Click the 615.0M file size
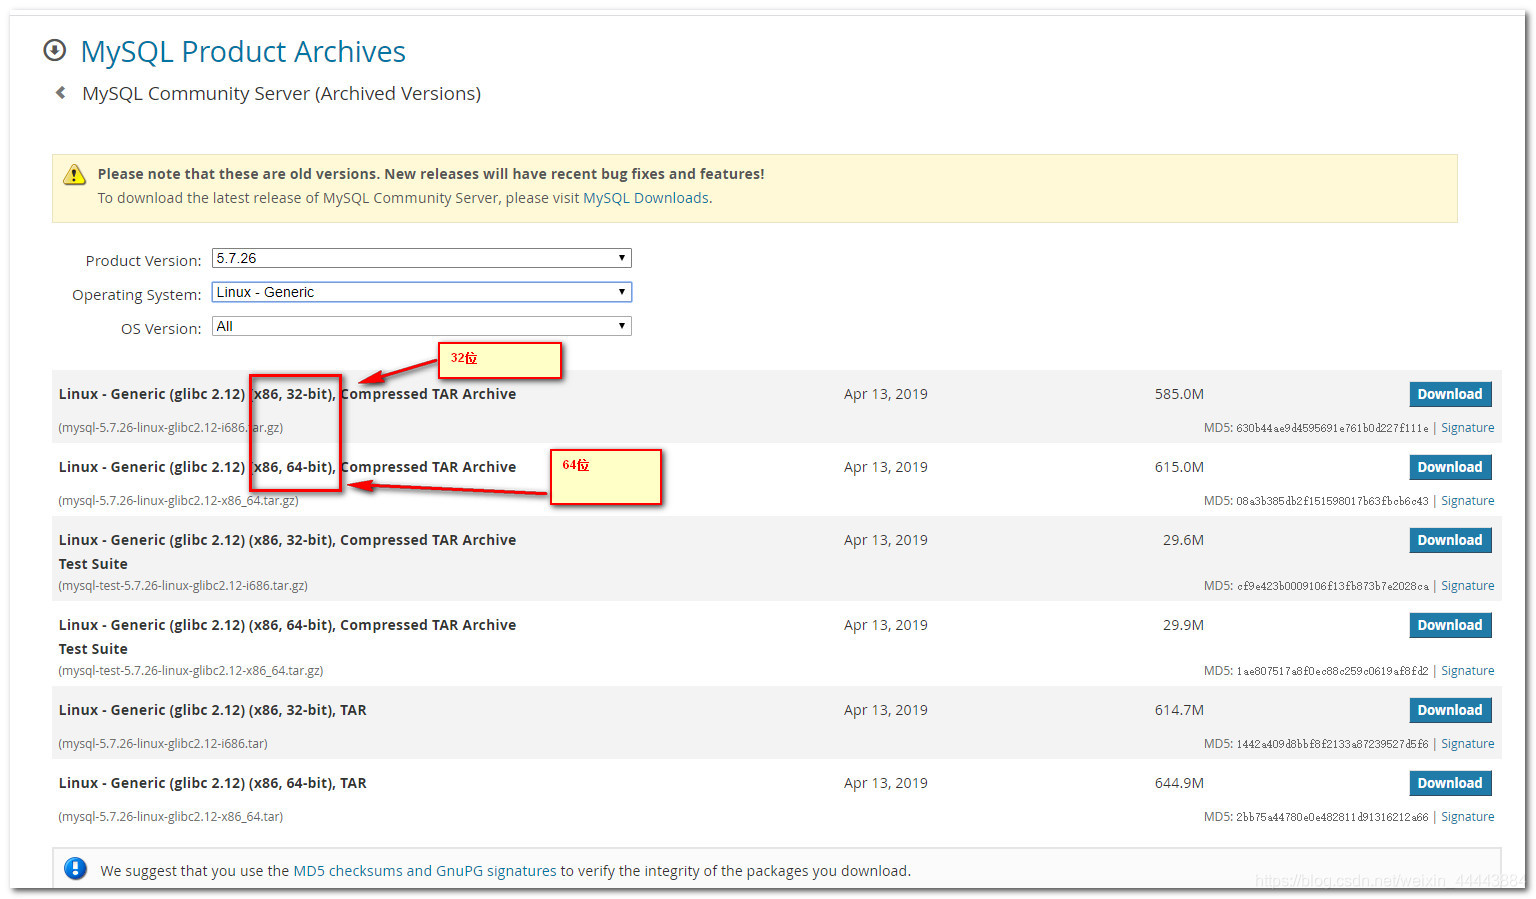The width and height of the screenshot is (1536, 899). [x=1179, y=467]
